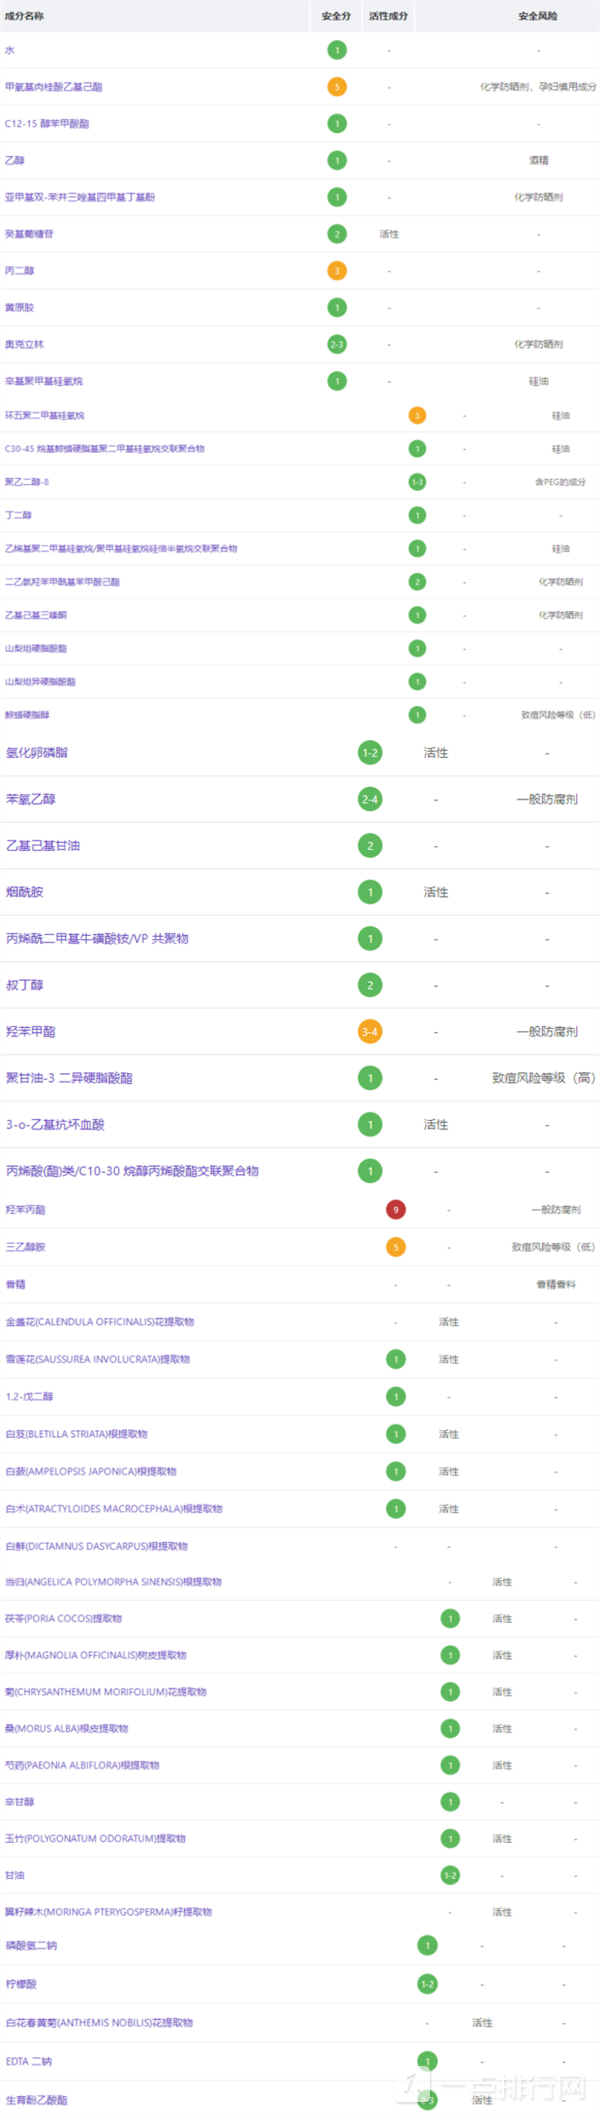The width and height of the screenshot is (600, 2119).
Task: Click score 2 badge for 叔丁醇
Action: (370, 985)
